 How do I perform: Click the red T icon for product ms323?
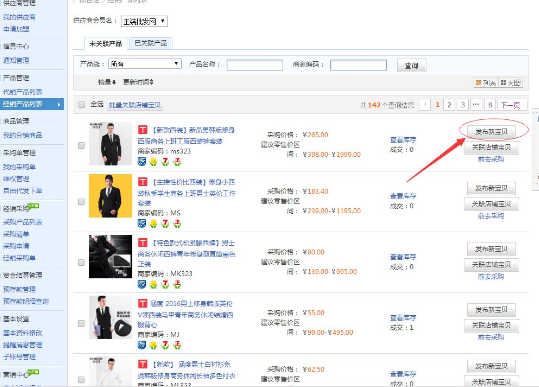tap(142, 130)
